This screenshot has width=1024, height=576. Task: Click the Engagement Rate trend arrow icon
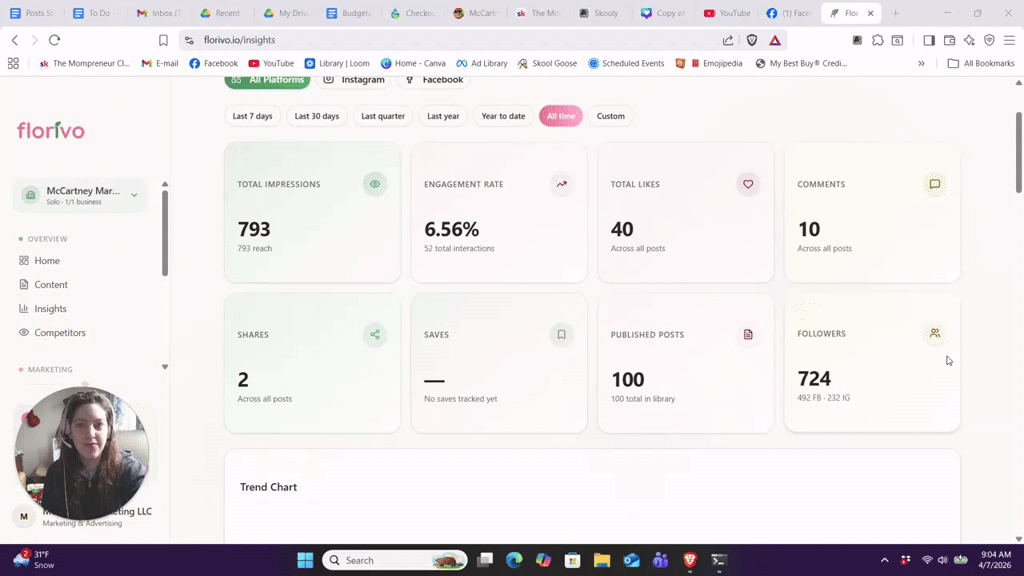click(562, 184)
